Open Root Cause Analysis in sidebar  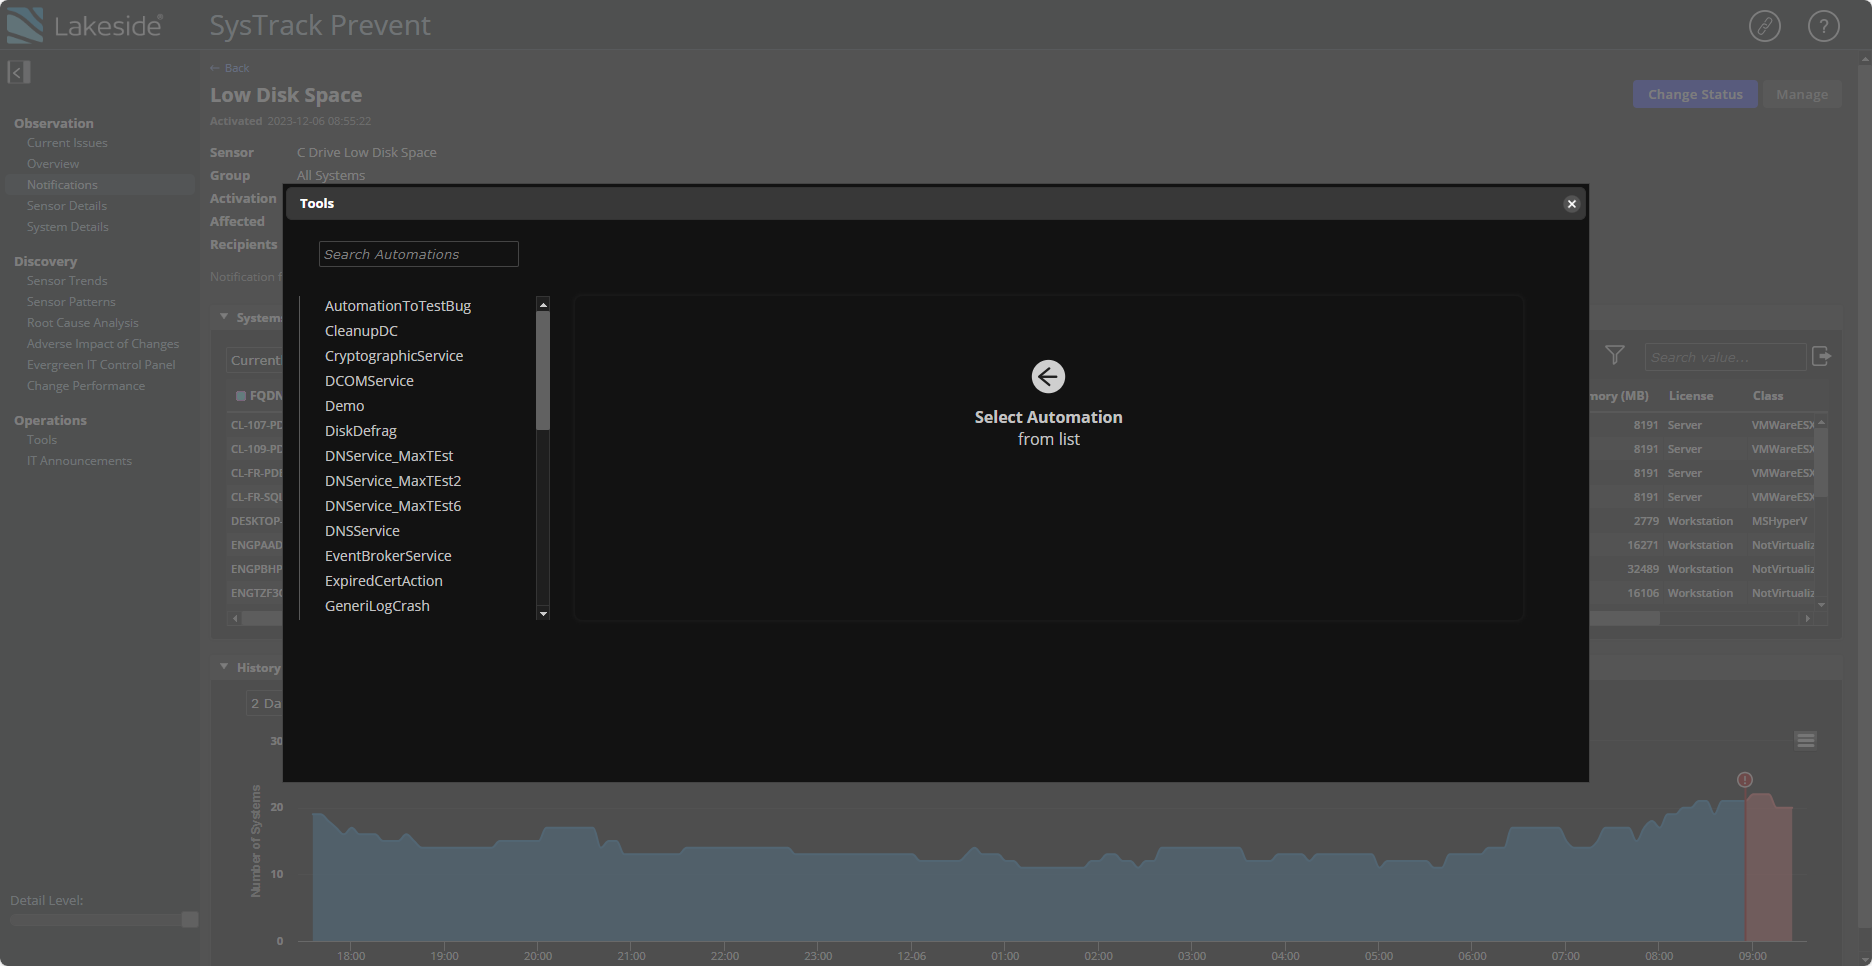point(83,323)
